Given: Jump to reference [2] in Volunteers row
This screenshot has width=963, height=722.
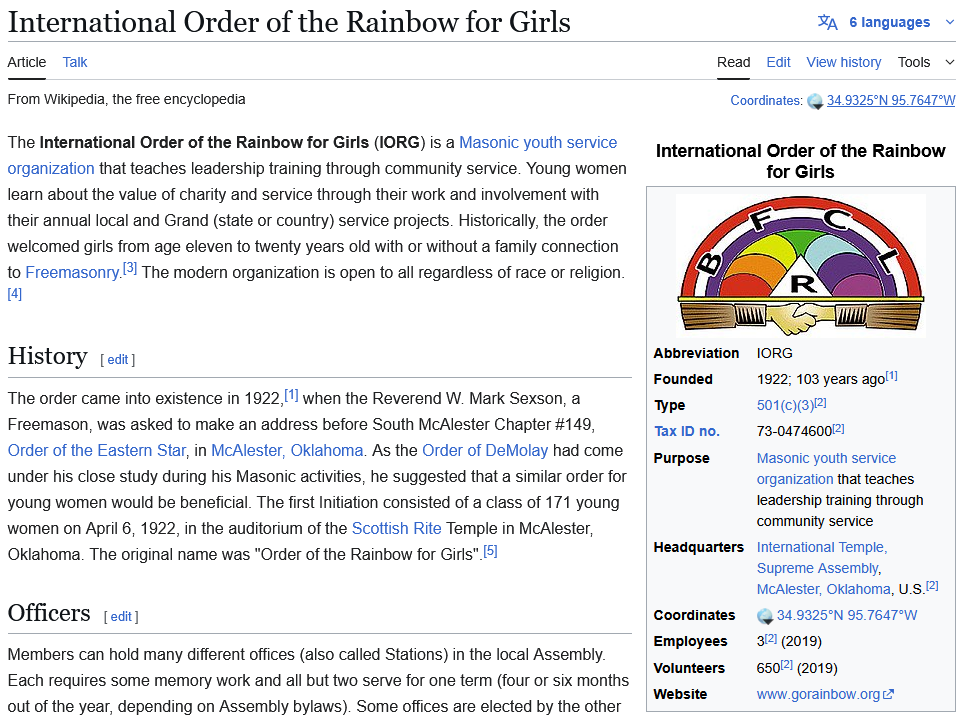Looking at the screenshot, I should point(787,665).
